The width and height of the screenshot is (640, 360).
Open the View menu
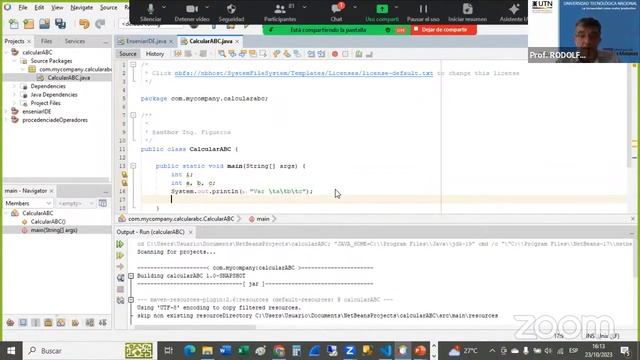tap(57, 7)
